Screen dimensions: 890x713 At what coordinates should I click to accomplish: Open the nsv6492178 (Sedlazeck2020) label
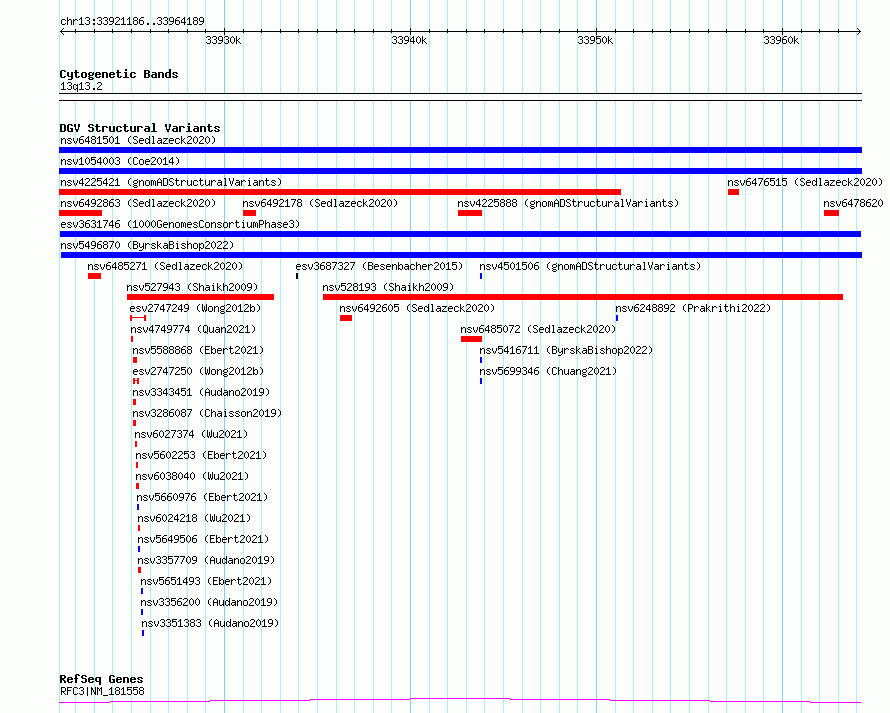320,203
